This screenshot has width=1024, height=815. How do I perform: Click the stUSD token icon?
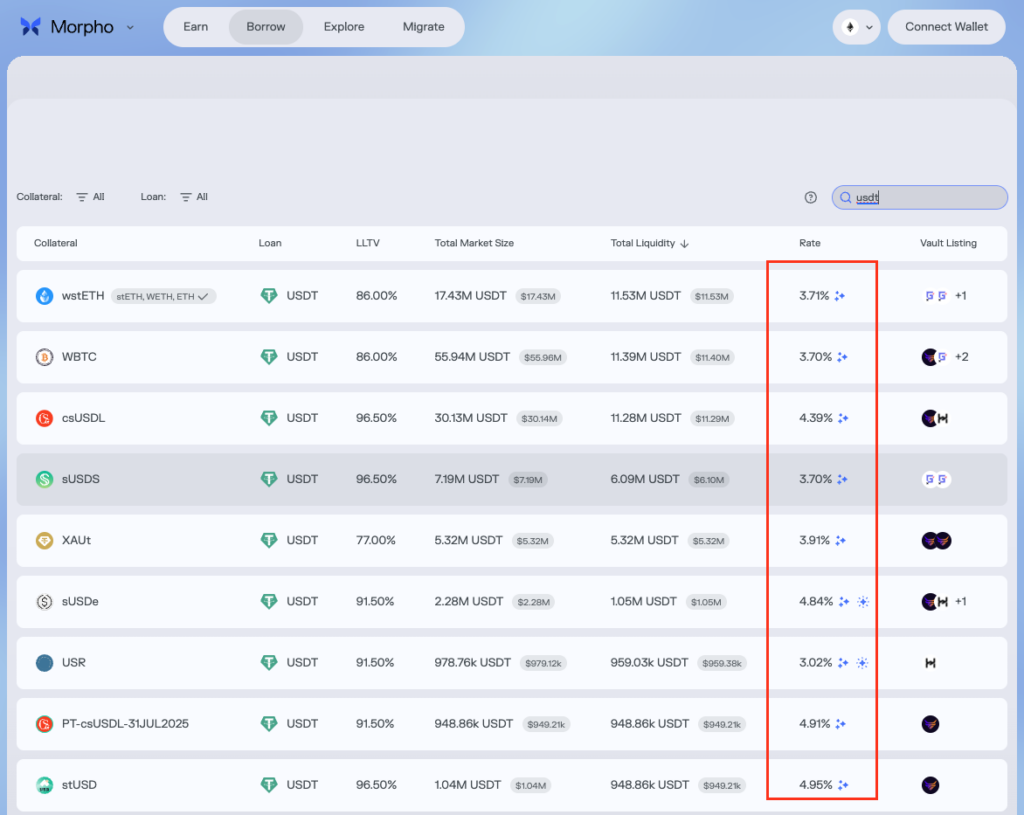pos(44,785)
